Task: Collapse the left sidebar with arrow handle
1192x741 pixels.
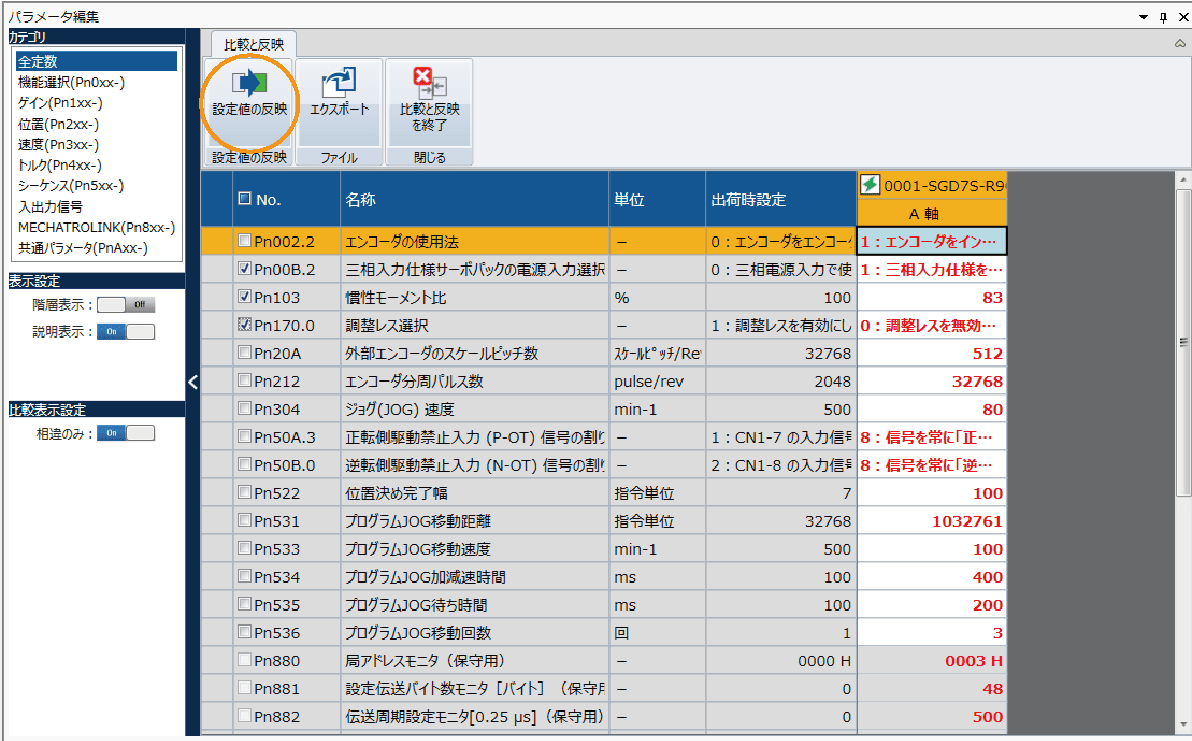Action: coord(193,381)
